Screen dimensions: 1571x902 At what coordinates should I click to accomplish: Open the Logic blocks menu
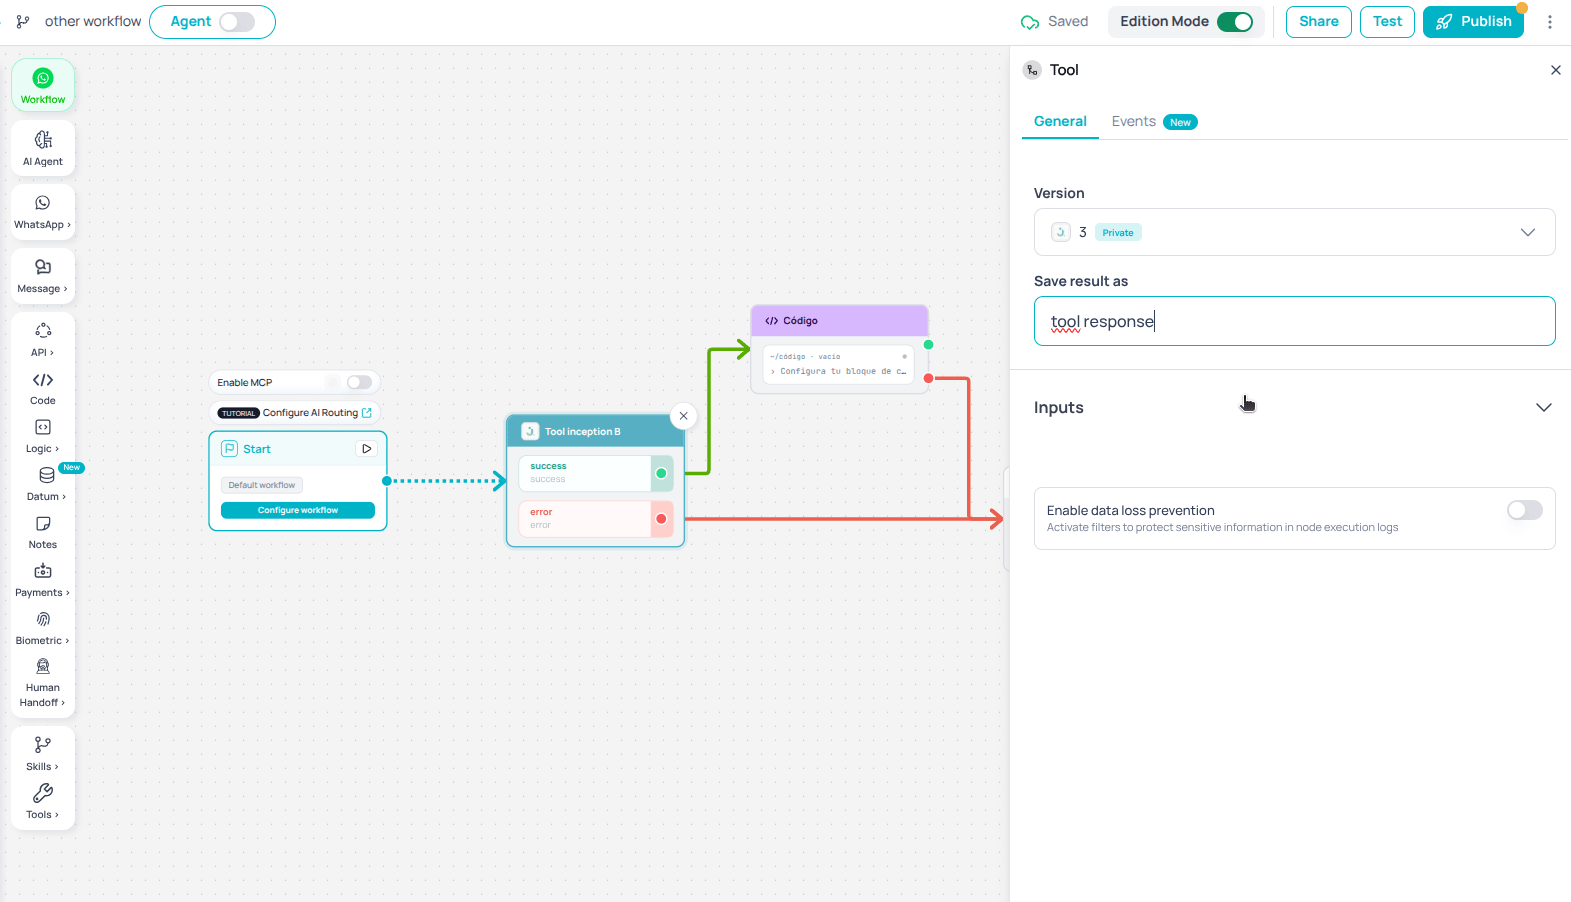[x=43, y=436]
